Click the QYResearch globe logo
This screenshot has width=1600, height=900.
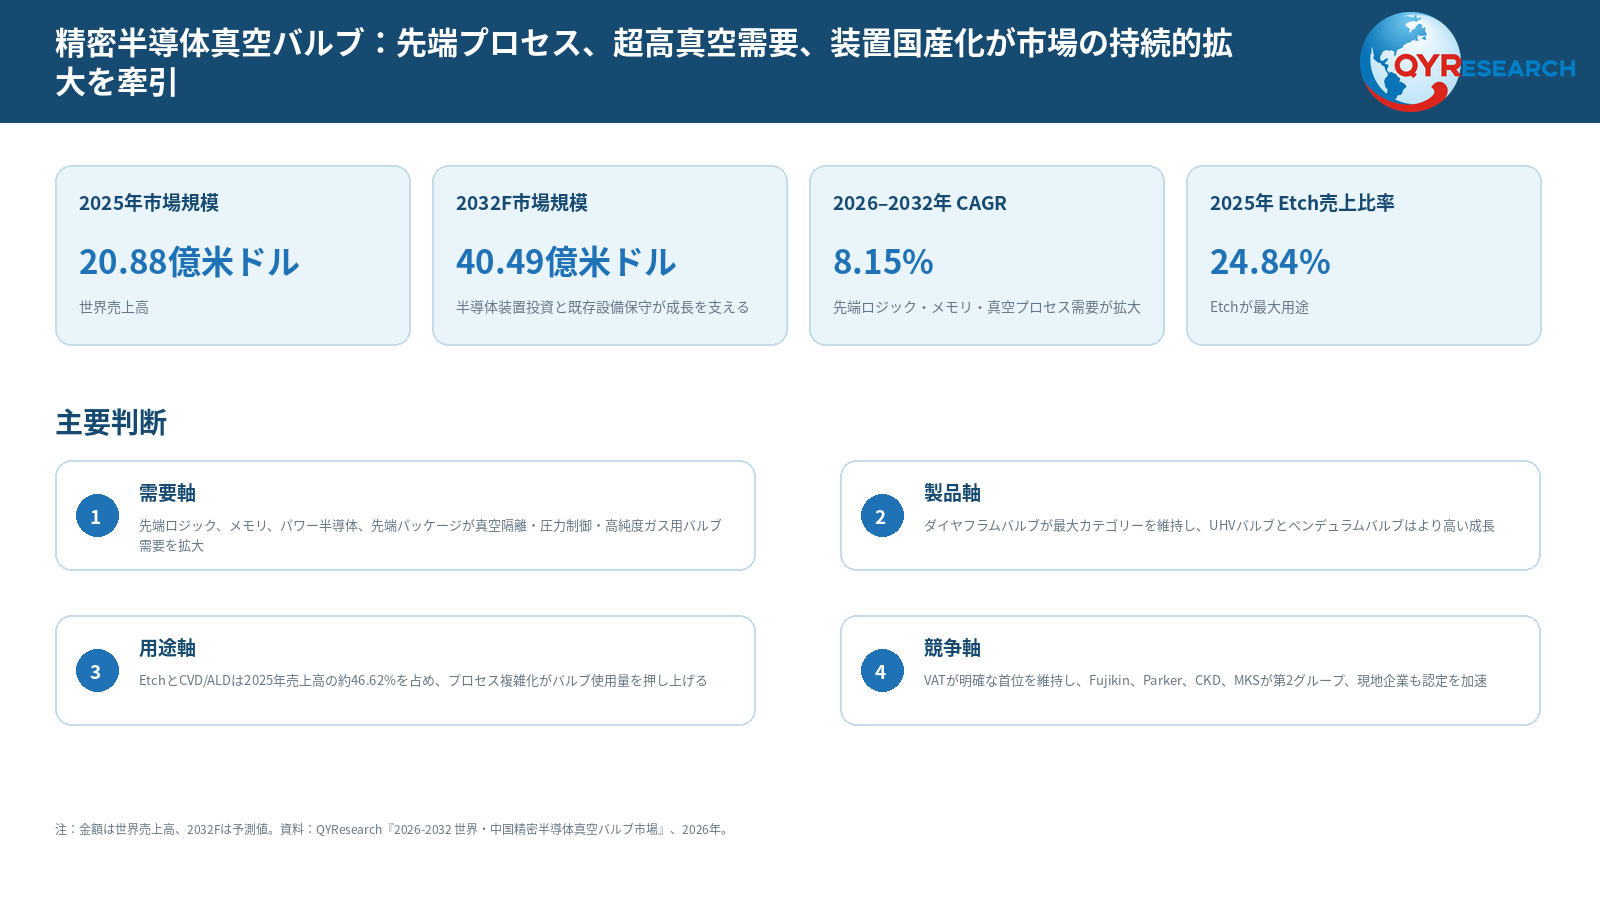click(x=1466, y=61)
